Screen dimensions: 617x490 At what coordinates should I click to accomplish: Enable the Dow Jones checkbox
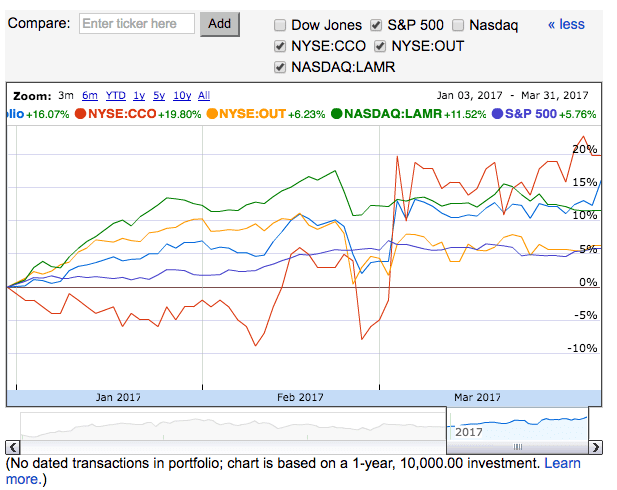[280, 25]
